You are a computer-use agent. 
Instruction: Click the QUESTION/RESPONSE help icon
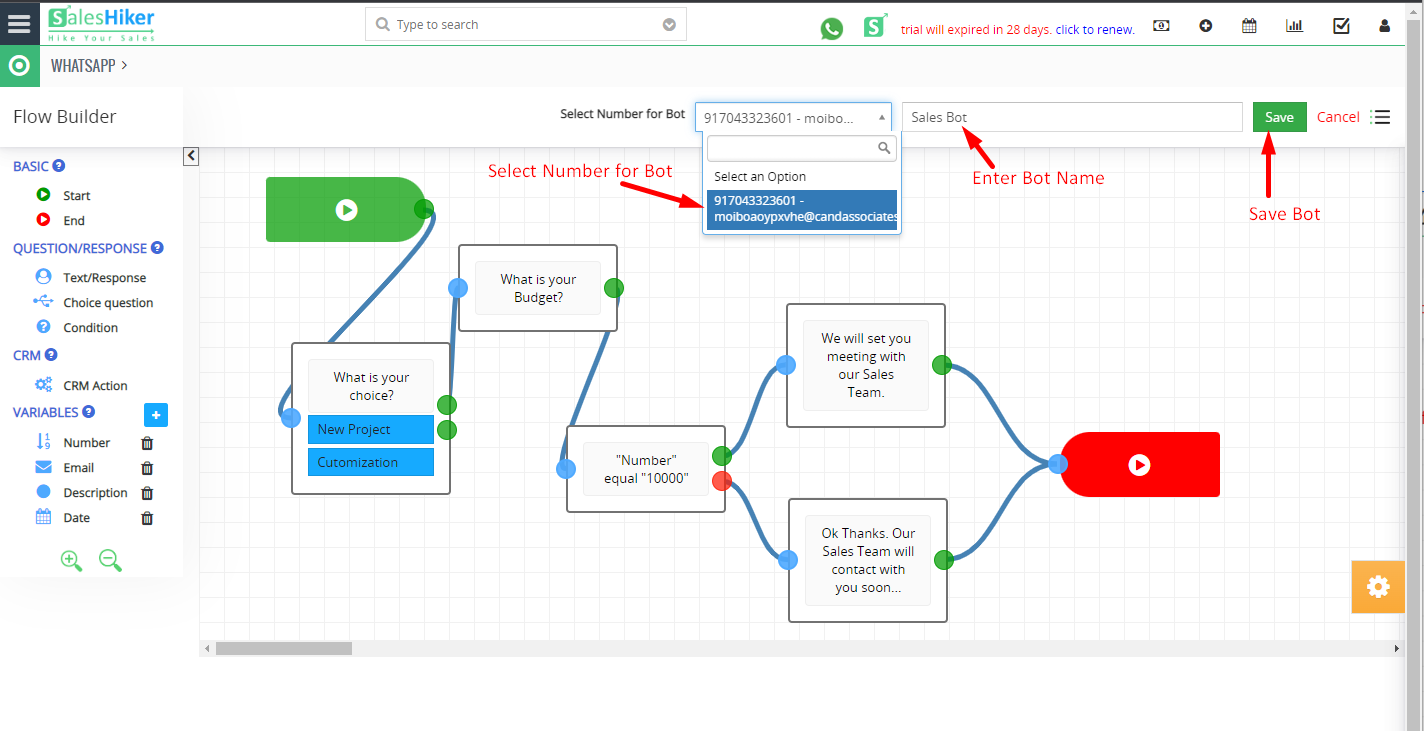pyautogui.click(x=157, y=248)
